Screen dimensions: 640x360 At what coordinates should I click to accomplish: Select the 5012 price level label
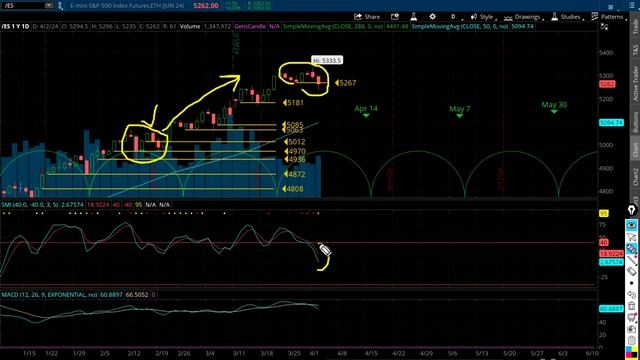coord(295,142)
